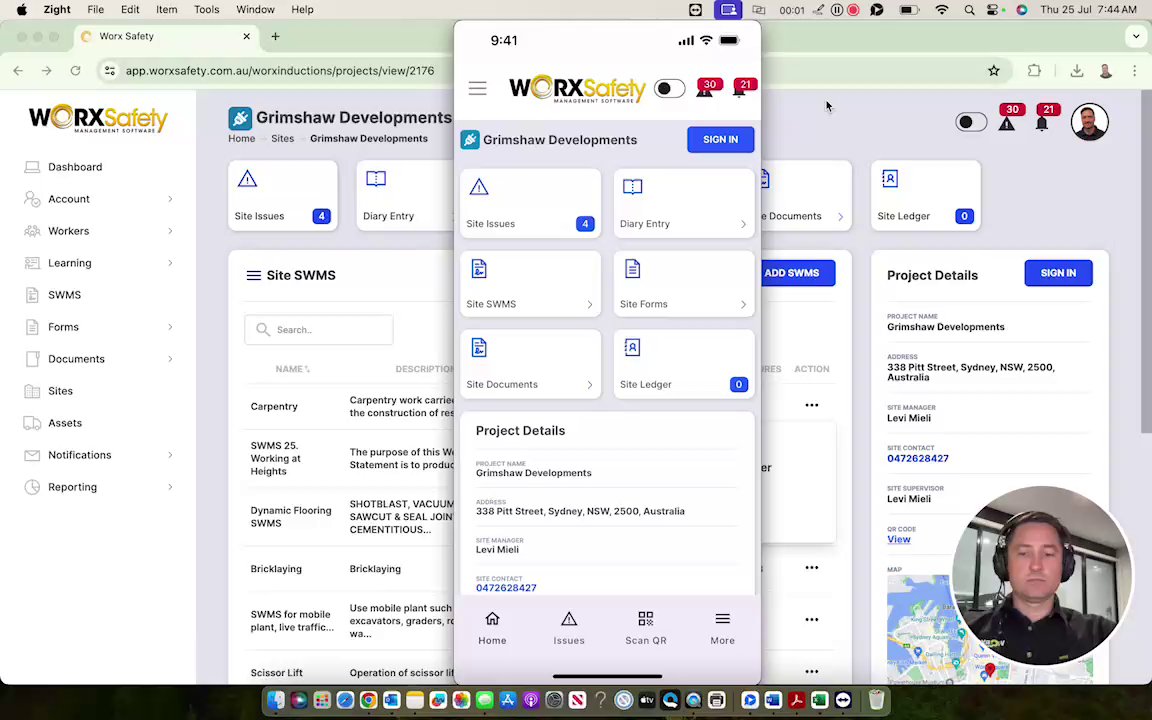Viewport: 1152px width, 720px height.
Task: Open the user profile avatar
Action: 1089,121
